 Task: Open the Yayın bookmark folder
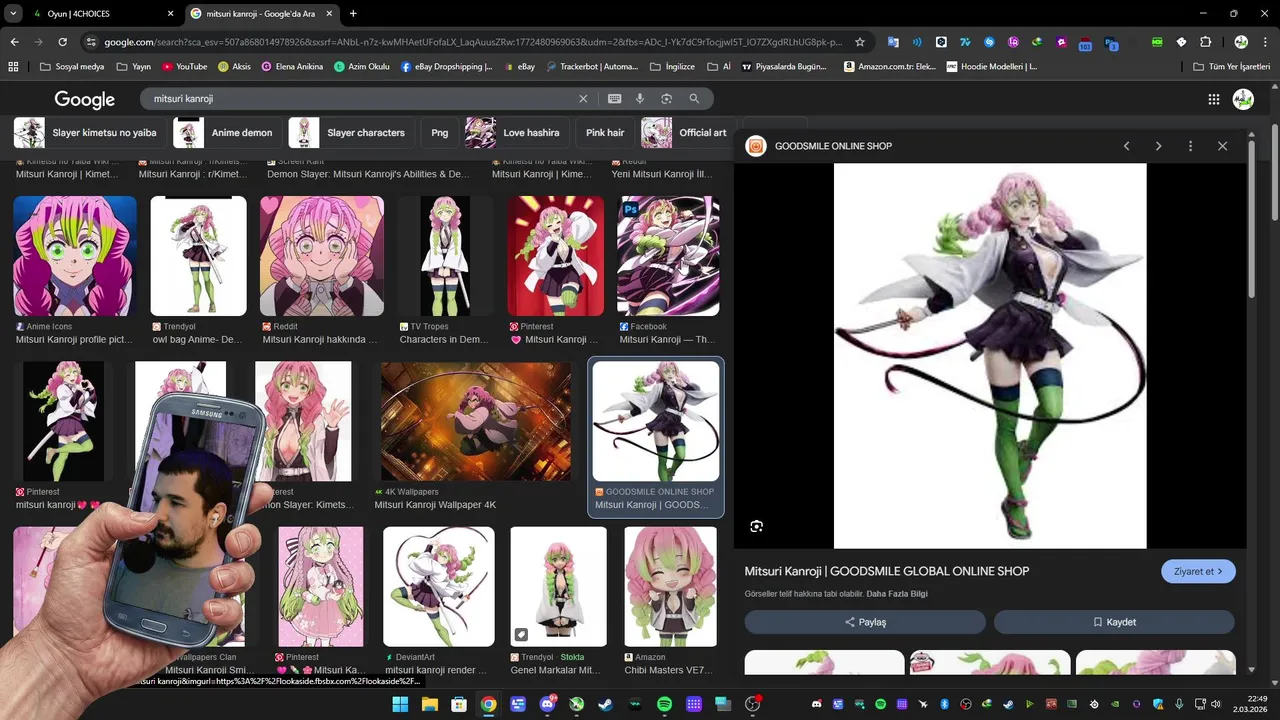coord(133,67)
